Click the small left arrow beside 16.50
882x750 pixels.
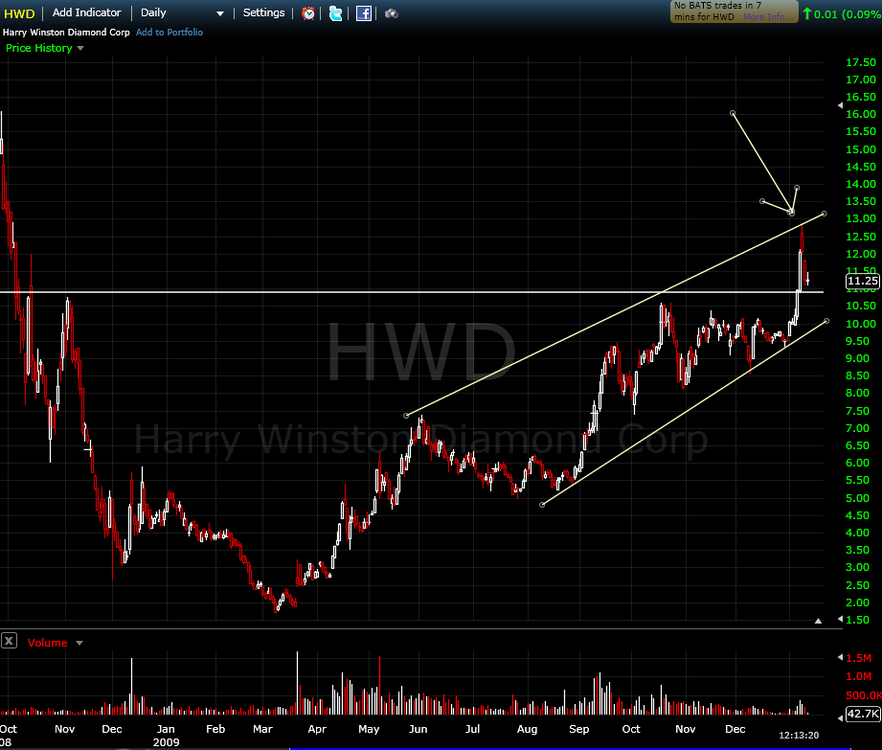(840, 105)
